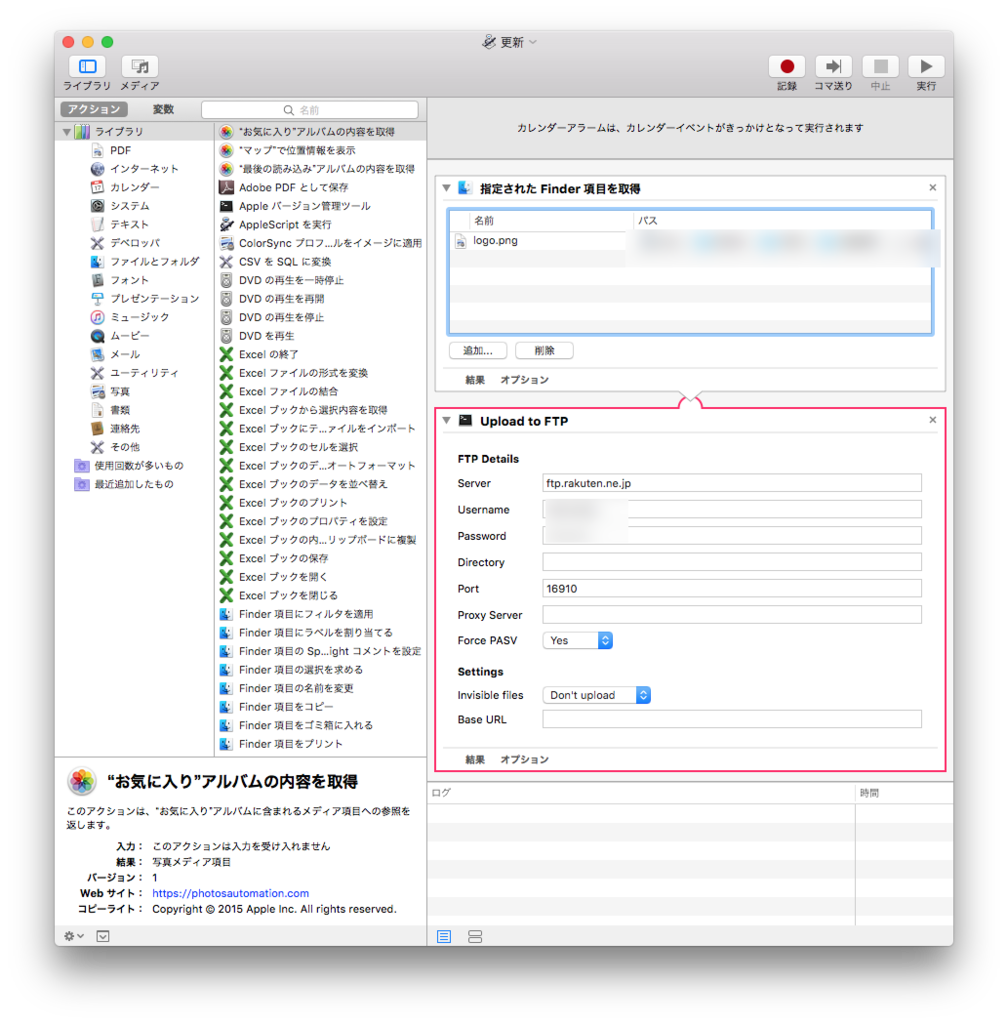Select the PDF category in library
The width and height of the screenshot is (1008, 1024).
[x=120, y=150]
